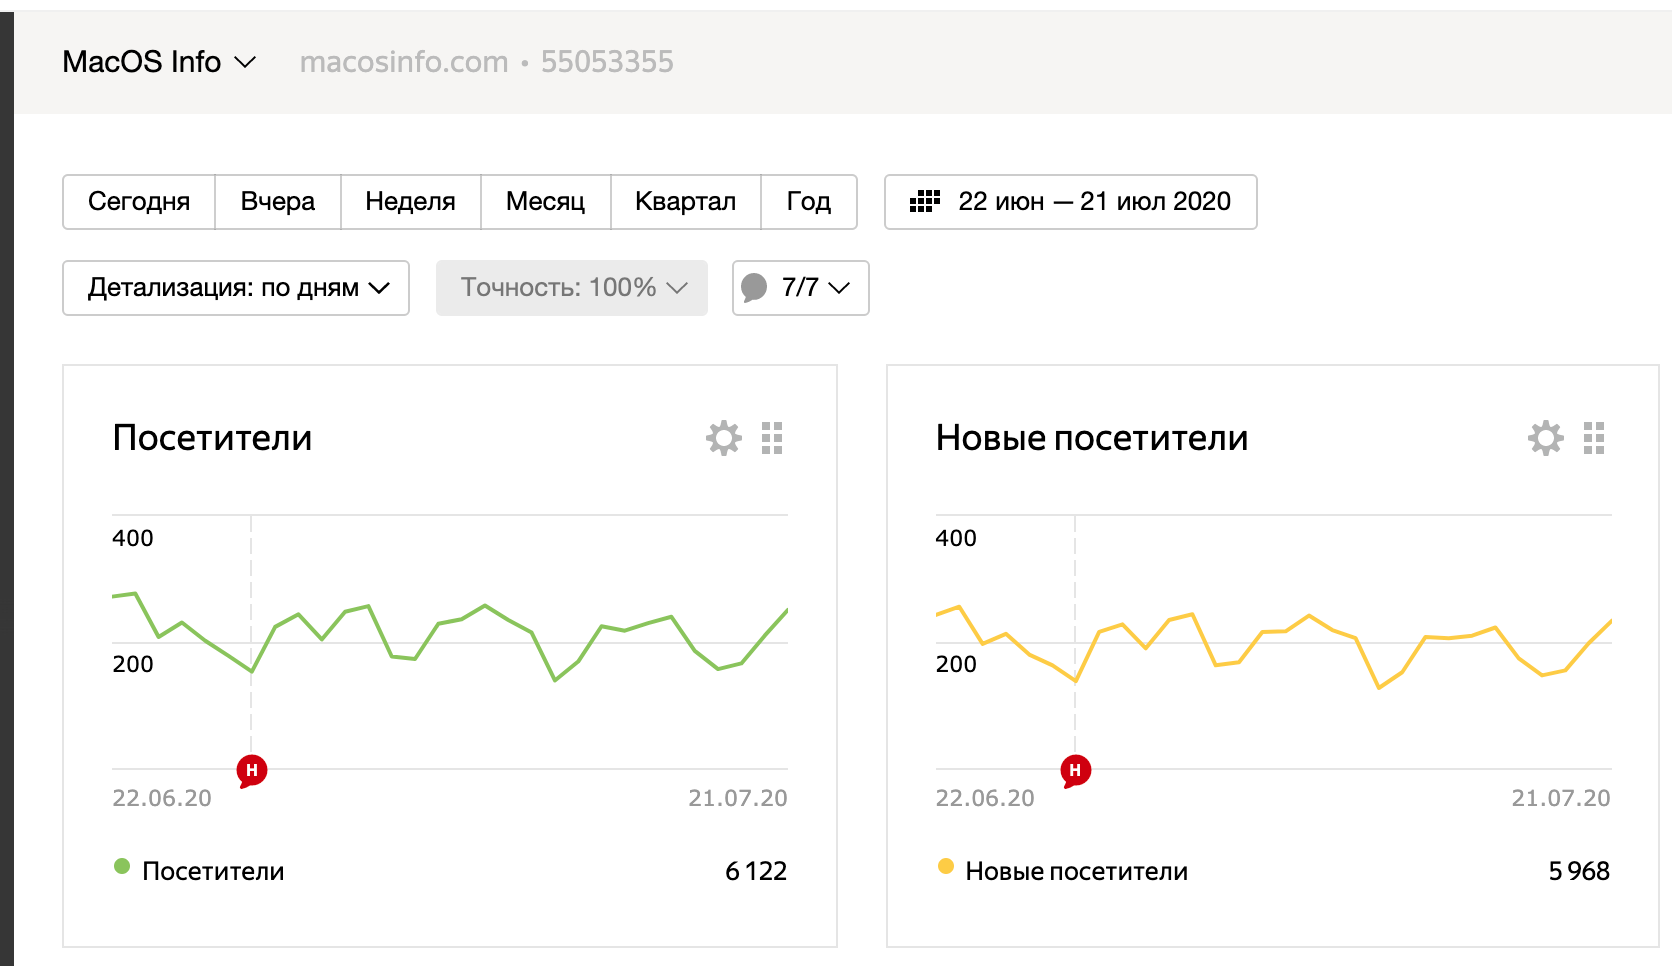Open settings gear on Посетители widget
This screenshot has height=966, width=1672.
pyautogui.click(x=724, y=438)
